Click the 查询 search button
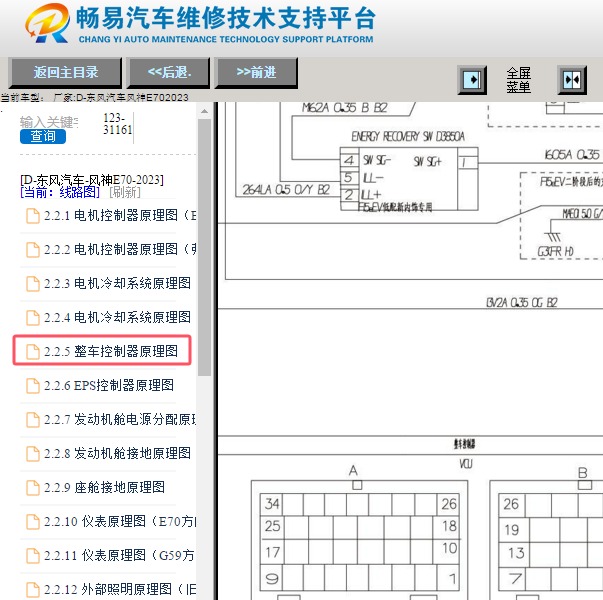Image resolution: width=603 pixels, height=600 pixels. pyautogui.click(x=43, y=136)
